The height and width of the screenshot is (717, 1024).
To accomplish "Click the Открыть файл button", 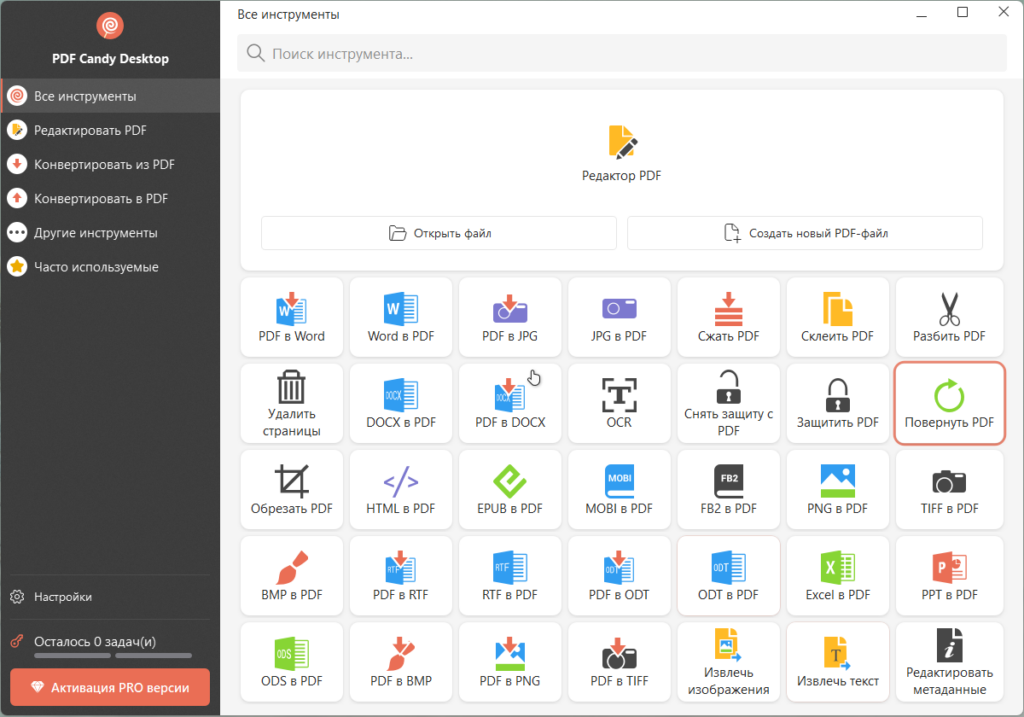I will [x=439, y=233].
